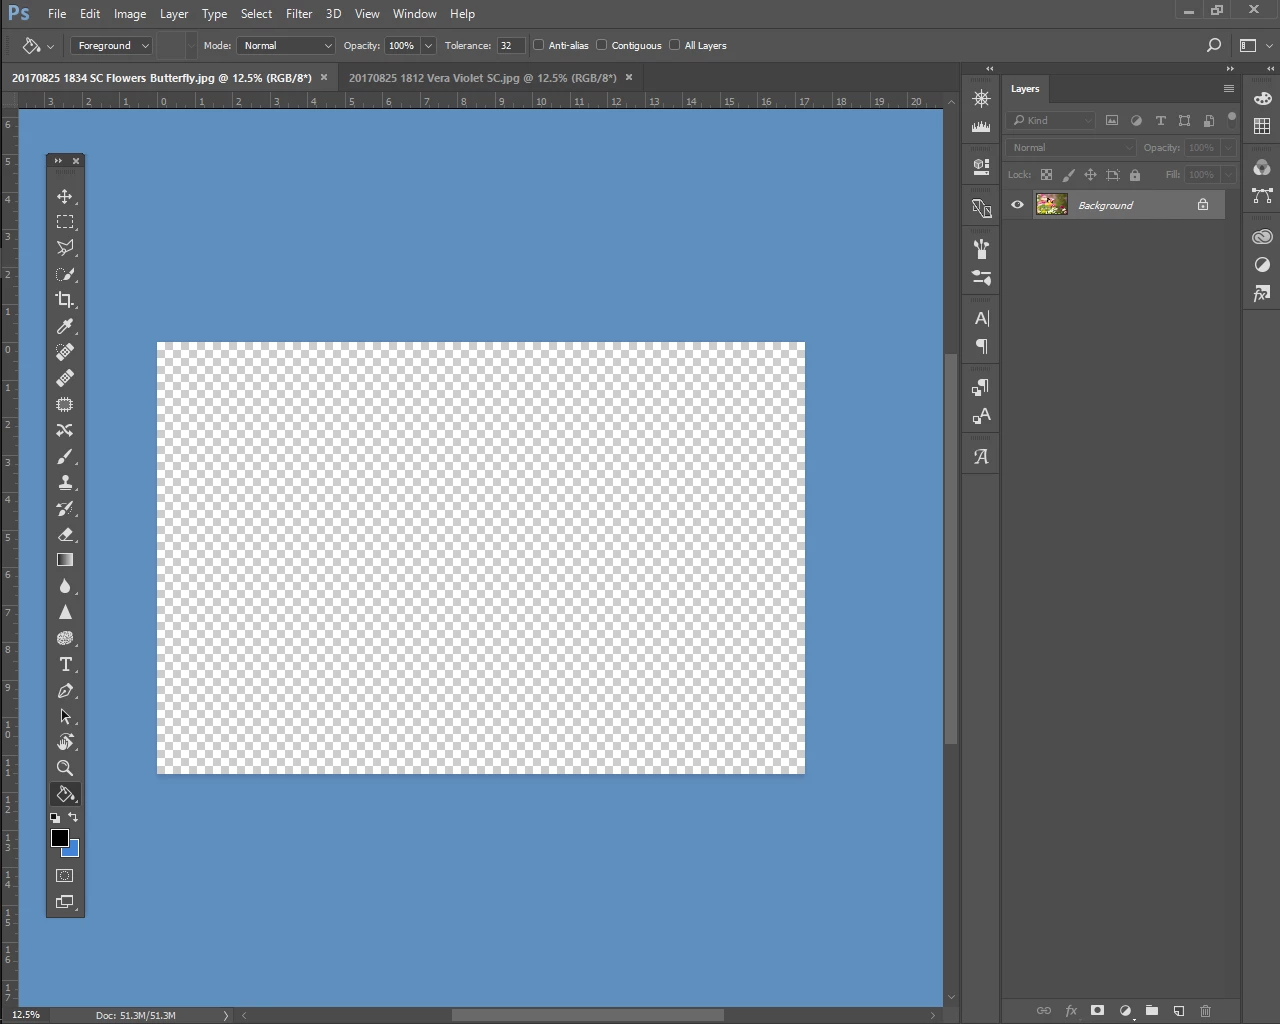Swap foreground and background colors
This screenshot has height=1024, width=1280.
(x=73, y=817)
